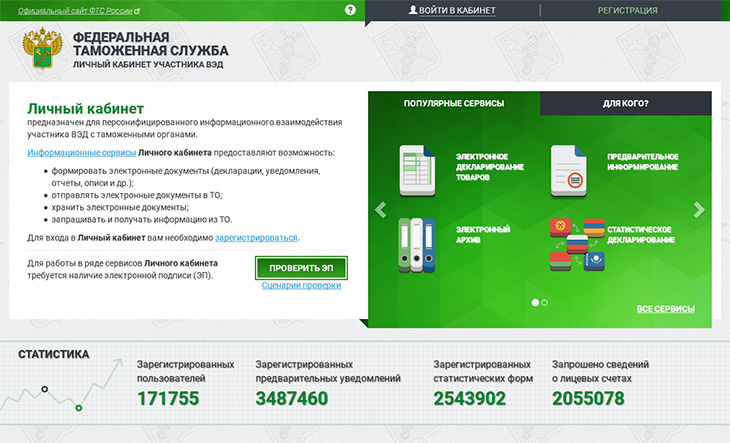This screenshot has height=443, width=730.
Task: Click the зарегистрироваться link
Action: [x=256, y=238]
